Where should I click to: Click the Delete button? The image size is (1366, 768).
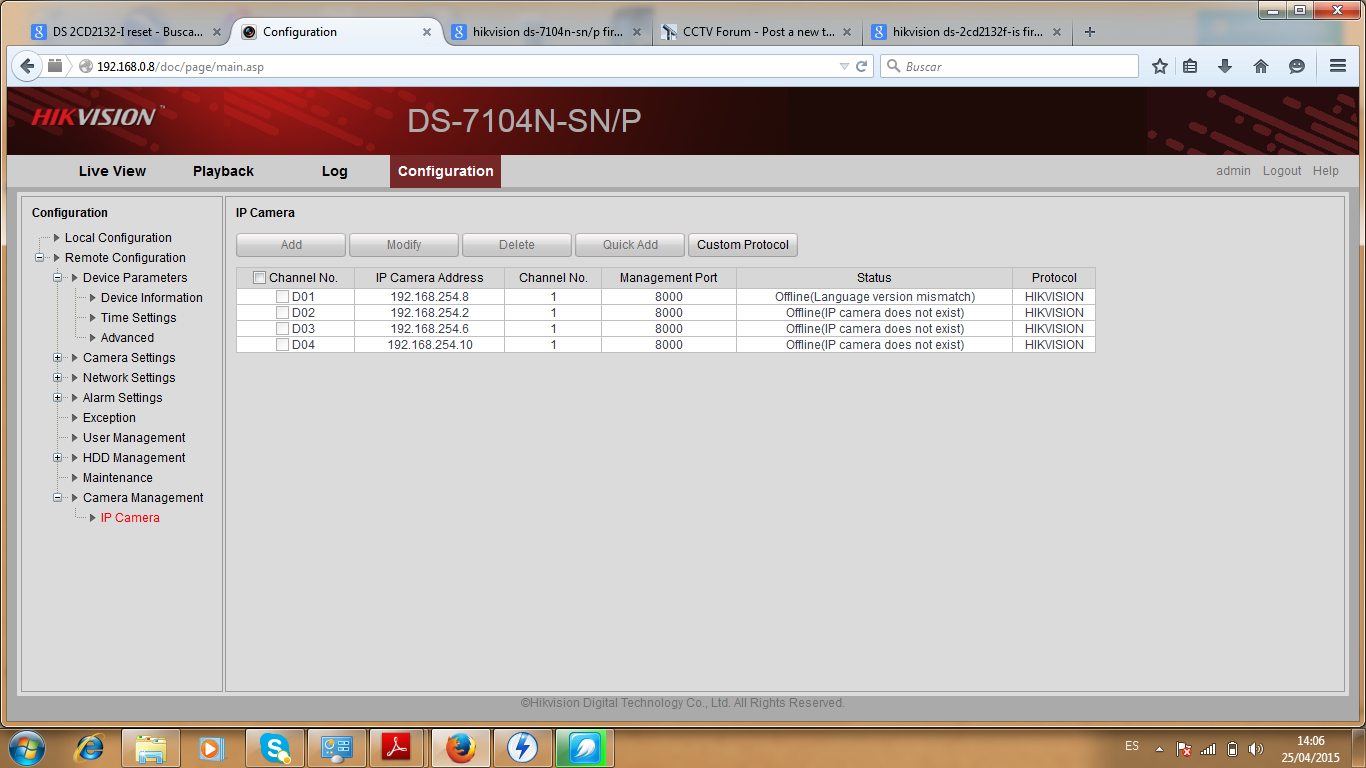[517, 245]
